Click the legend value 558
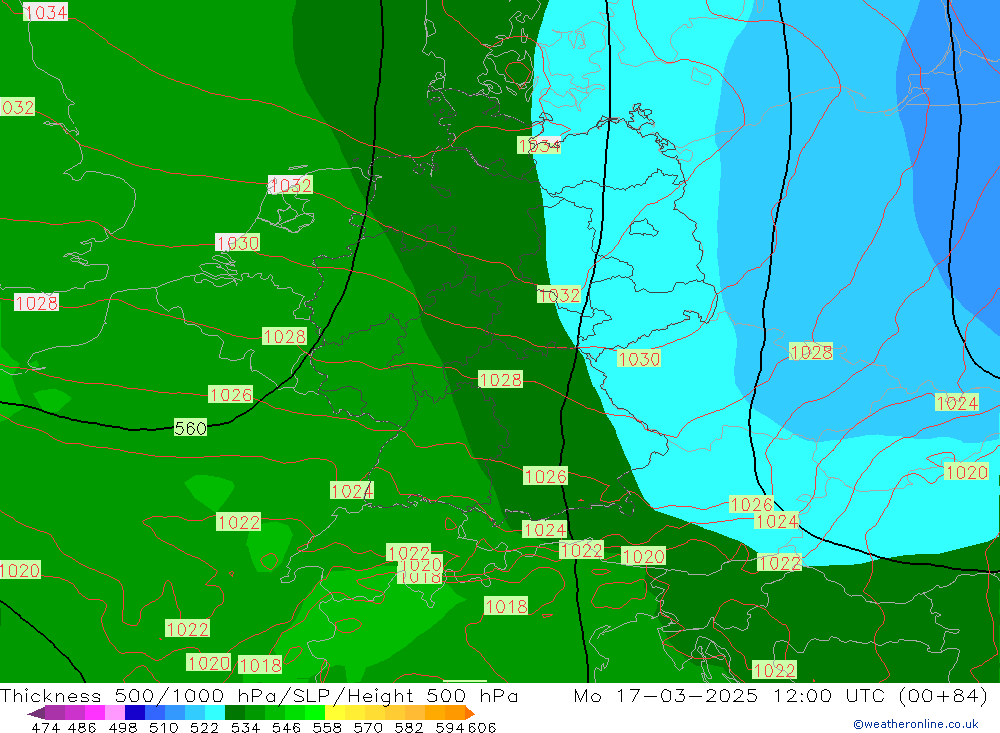The height and width of the screenshot is (733, 1000). [x=327, y=727]
